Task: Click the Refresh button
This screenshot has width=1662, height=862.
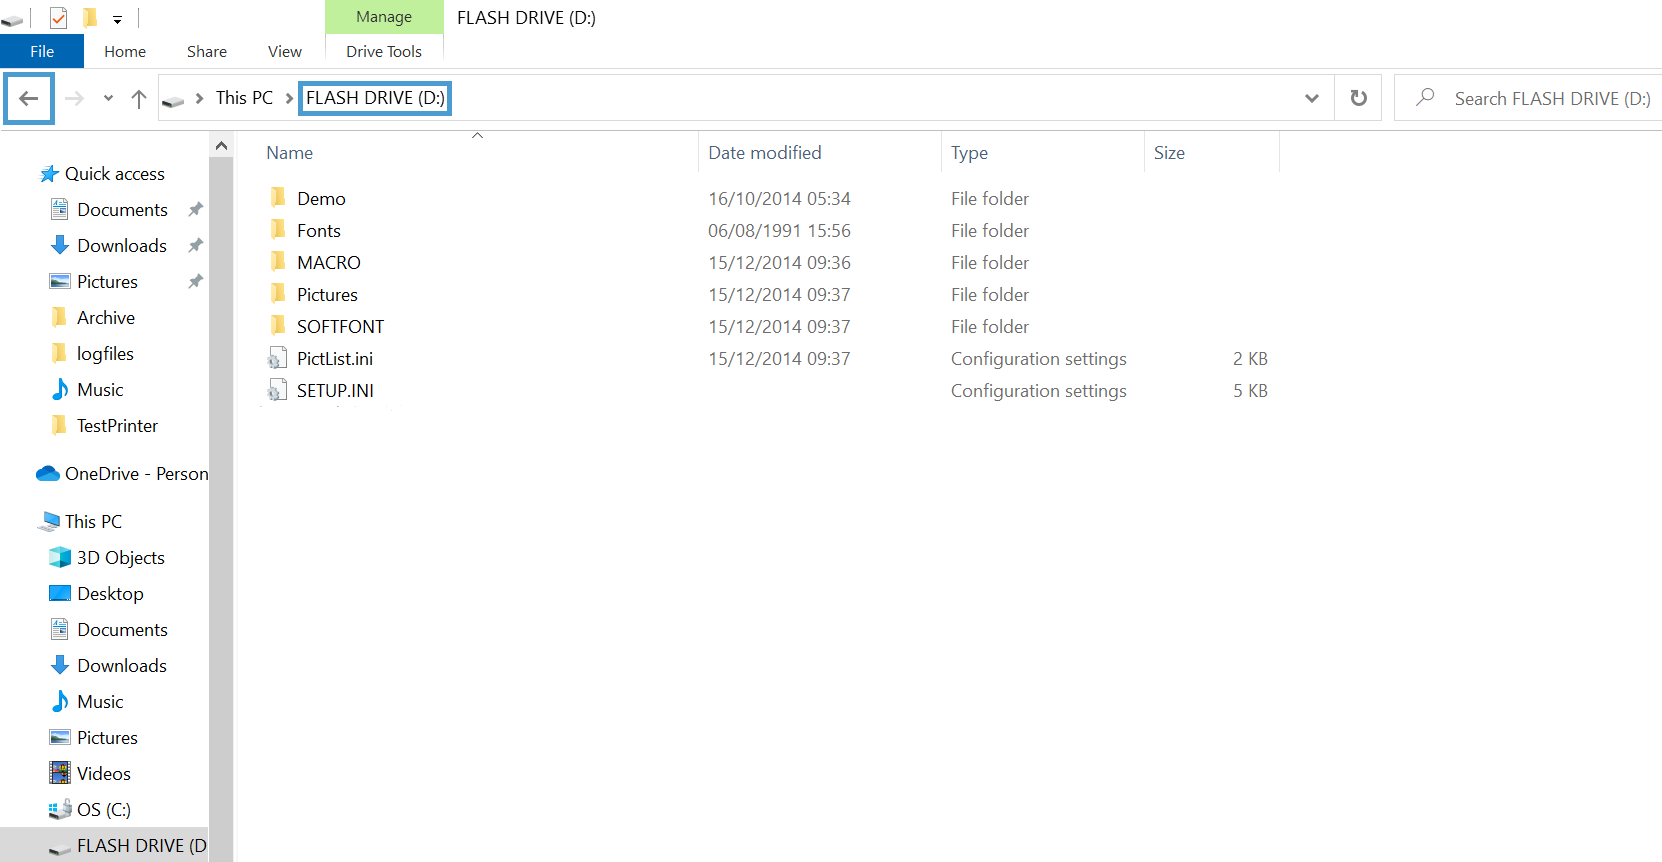Action: tap(1358, 98)
